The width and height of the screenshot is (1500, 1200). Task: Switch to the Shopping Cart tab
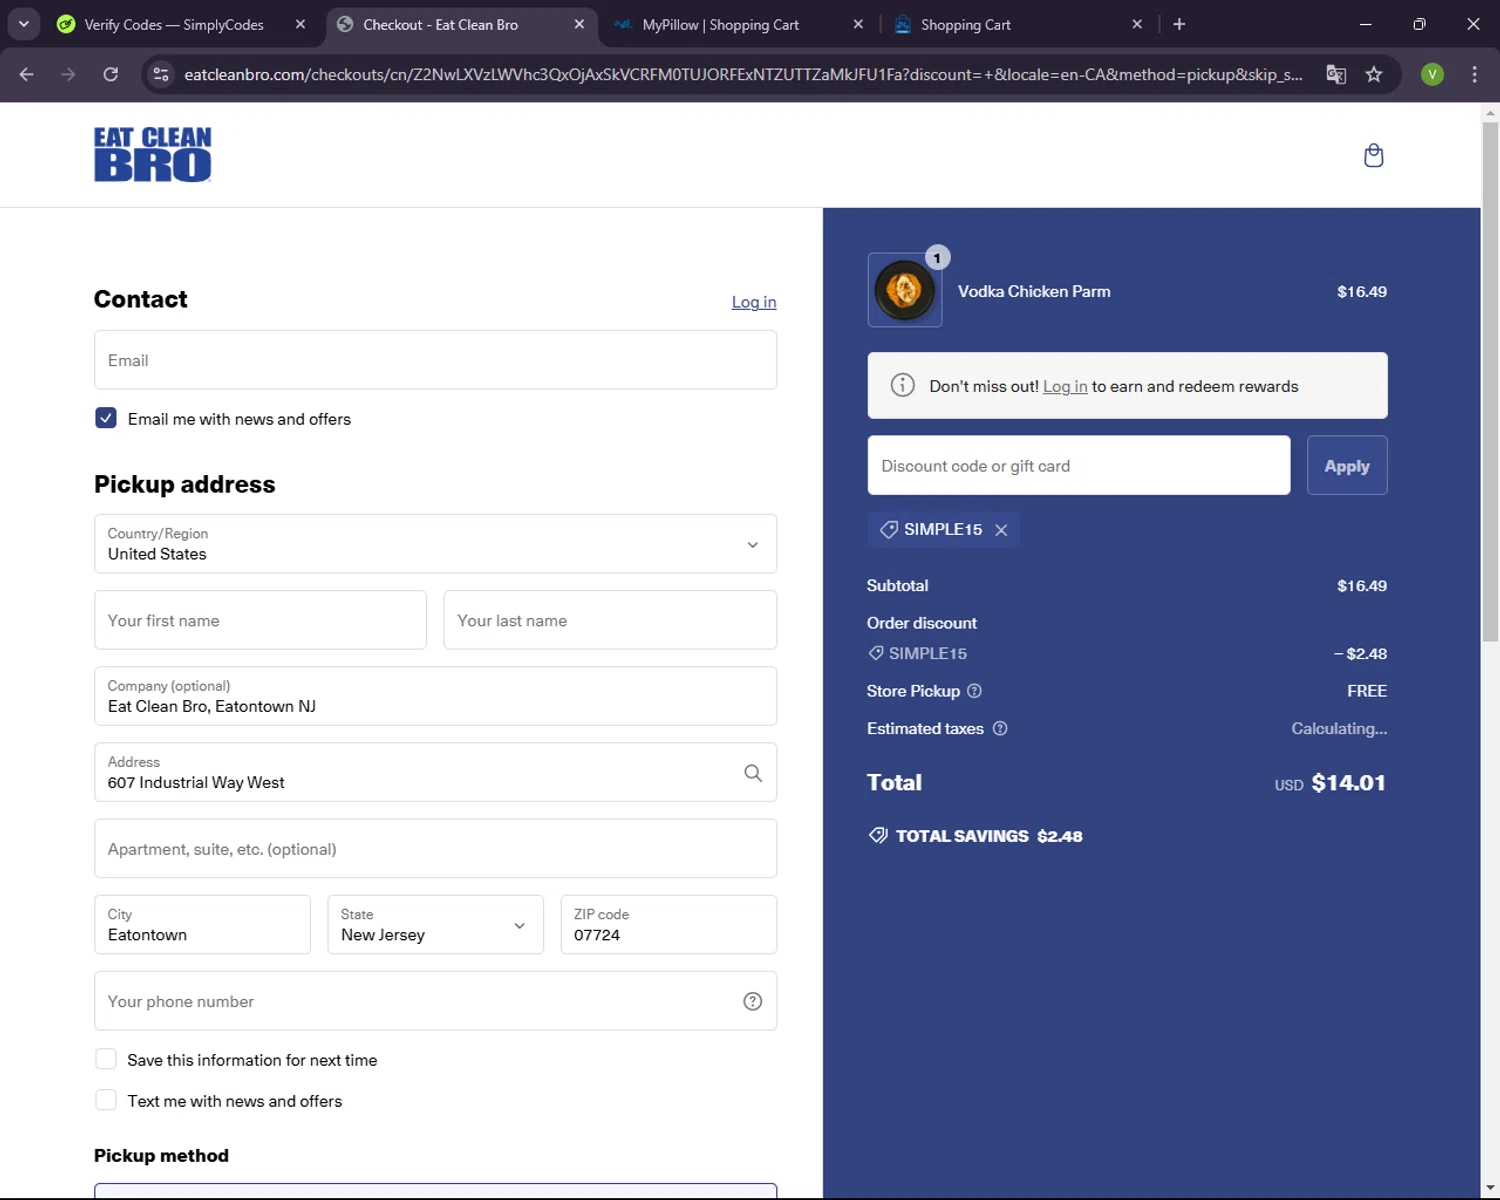click(966, 24)
